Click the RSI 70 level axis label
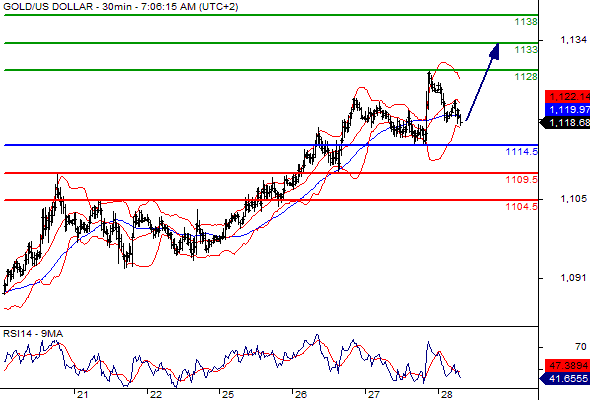This screenshot has width=590, height=400. pyautogui.click(x=581, y=347)
